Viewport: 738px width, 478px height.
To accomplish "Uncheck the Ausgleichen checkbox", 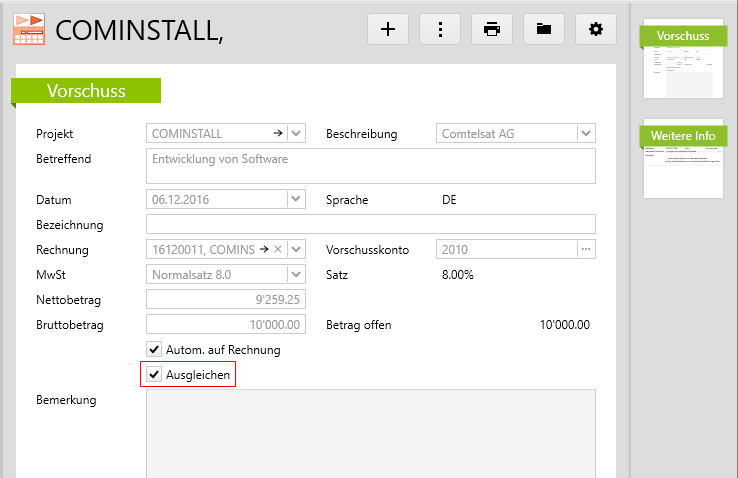I will click(x=155, y=375).
